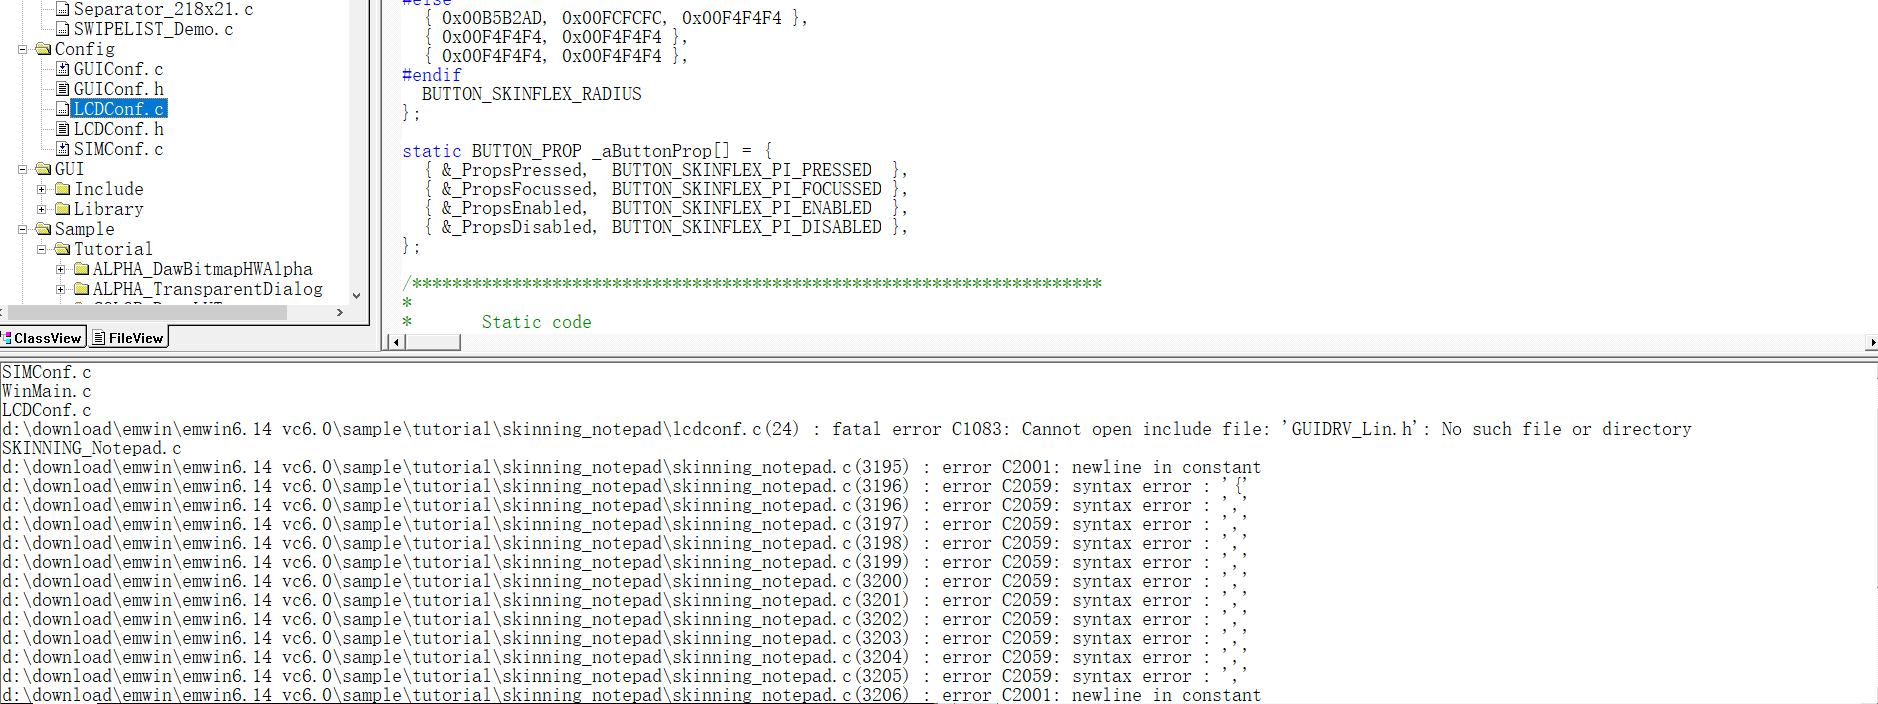Select the Sample folder icon

(x=43, y=229)
